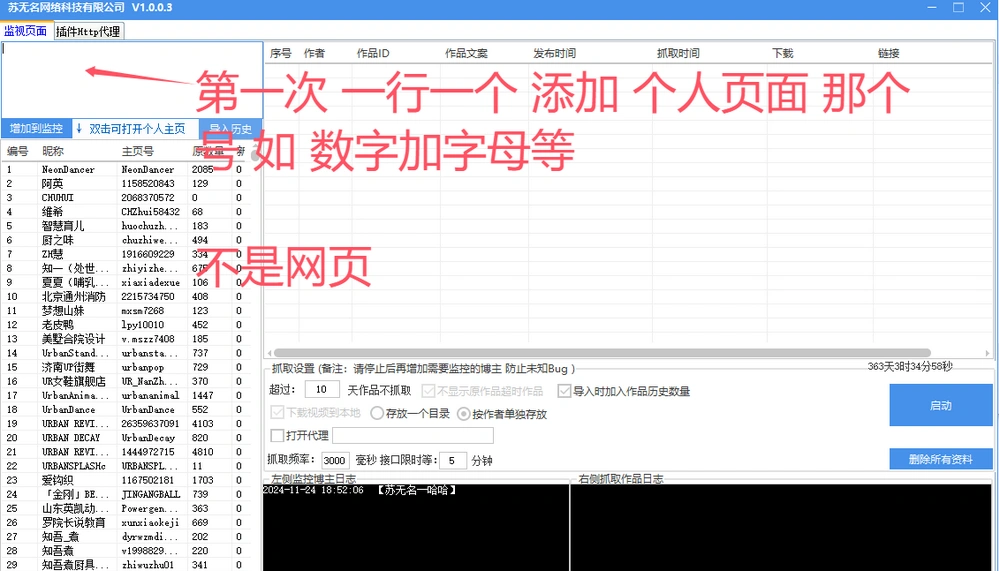Click the 发布时间 column header
Image resolution: width=999 pixels, height=571 pixels.
[x=554, y=53]
